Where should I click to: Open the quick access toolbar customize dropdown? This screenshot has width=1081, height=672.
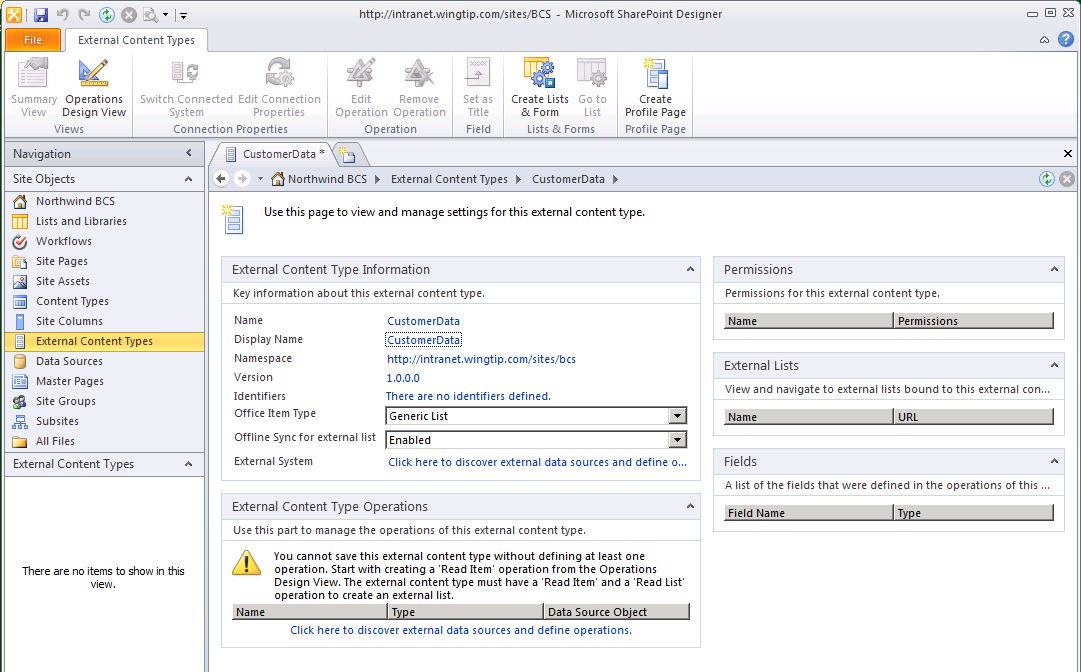(183, 14)
